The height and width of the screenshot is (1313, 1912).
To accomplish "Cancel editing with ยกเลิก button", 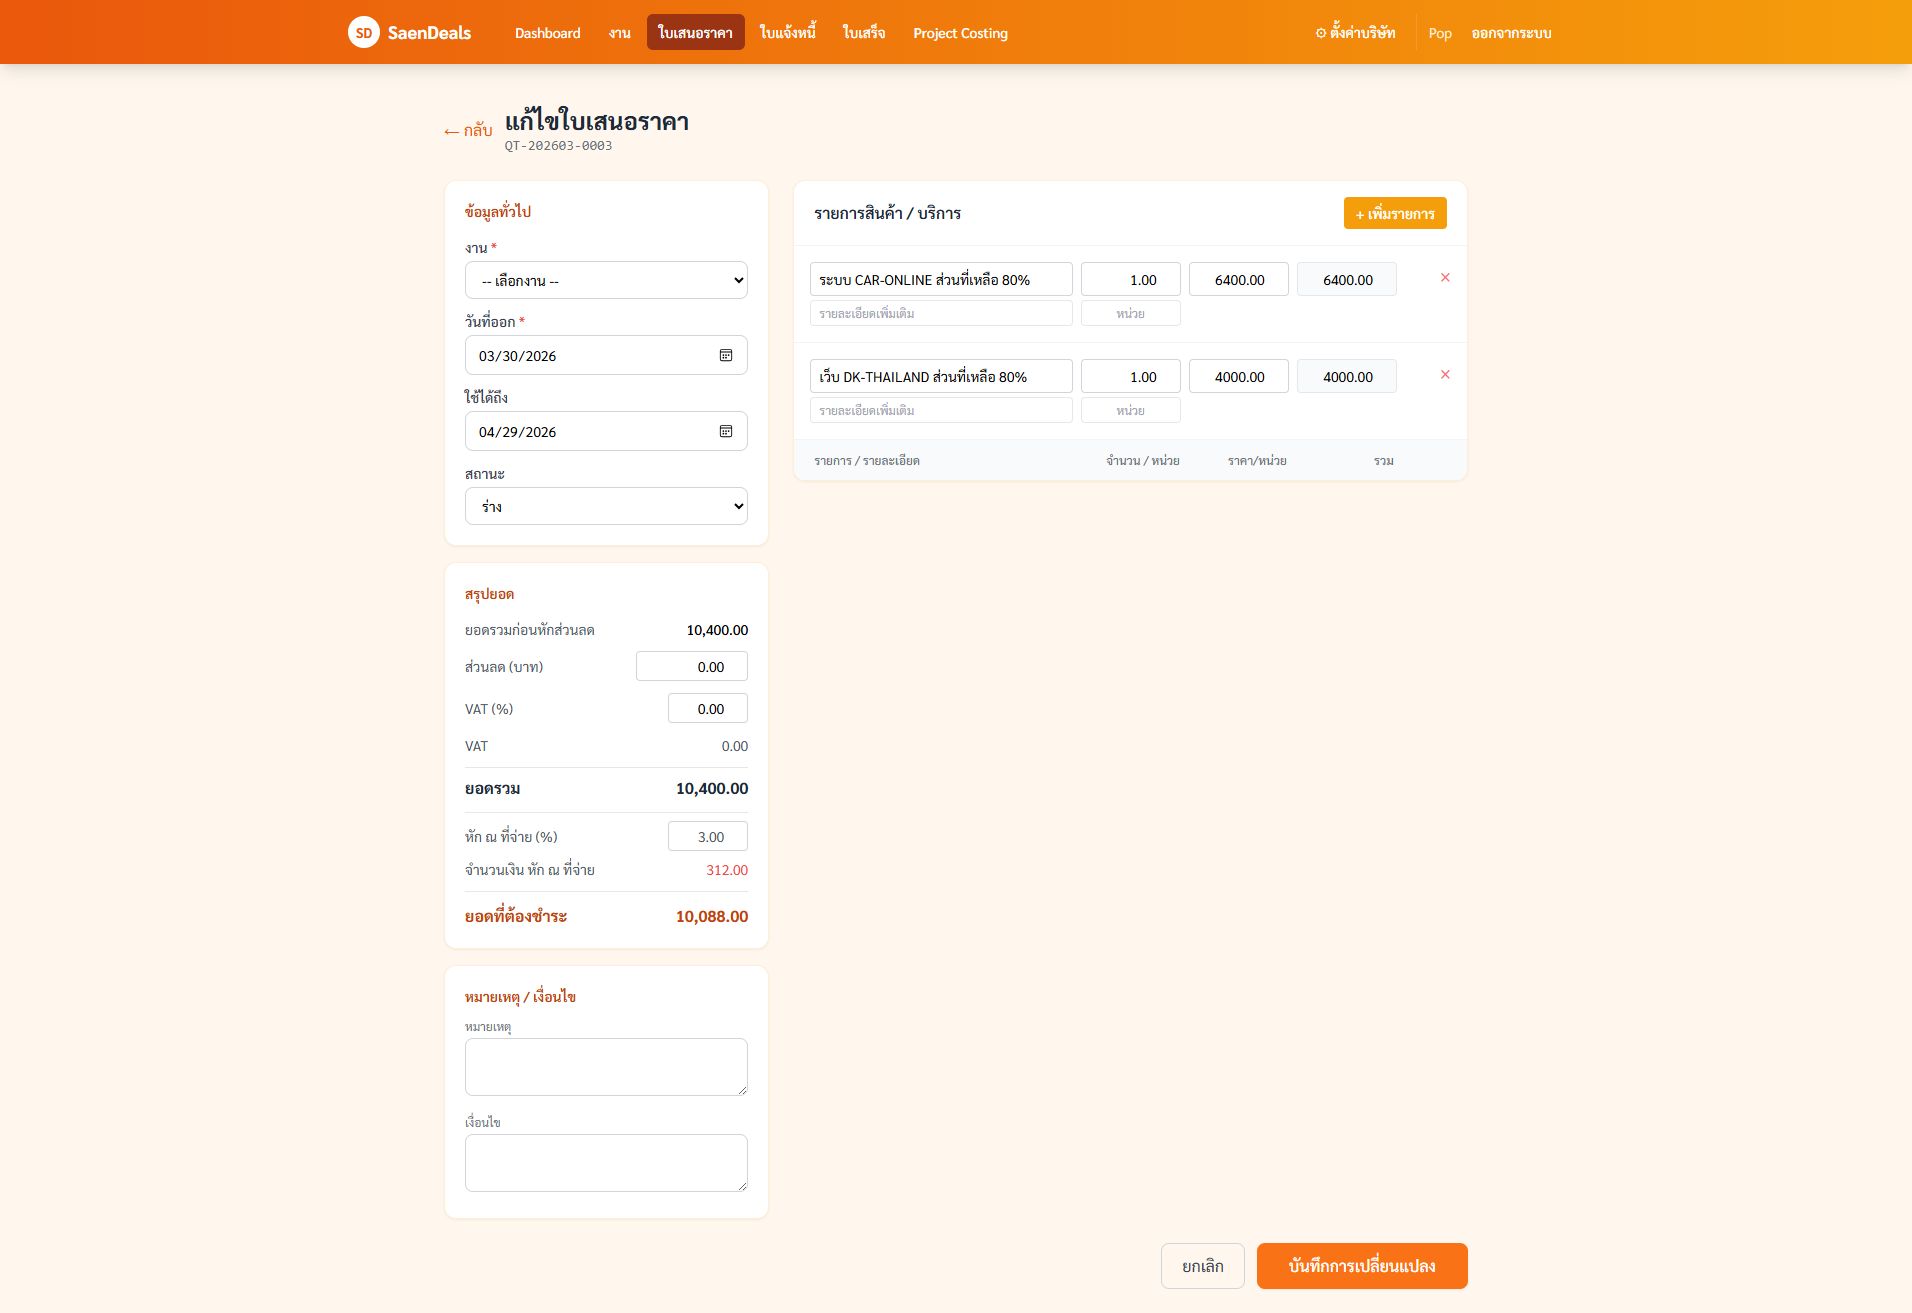I will point(1203,1266).
